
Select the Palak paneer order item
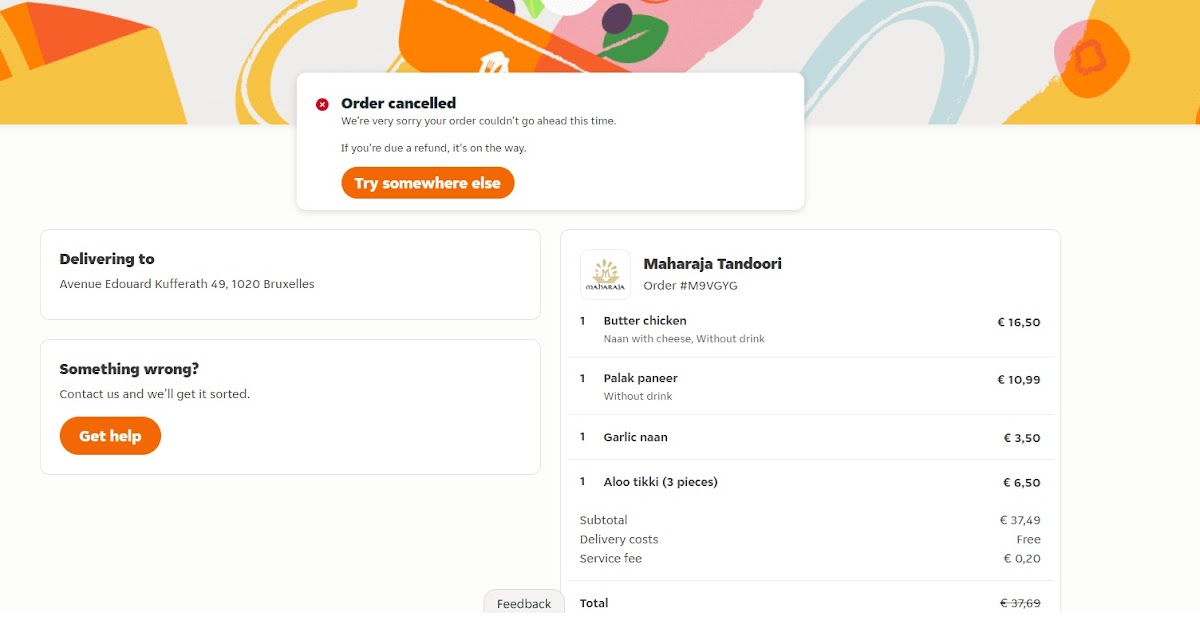tap(810, 386)
